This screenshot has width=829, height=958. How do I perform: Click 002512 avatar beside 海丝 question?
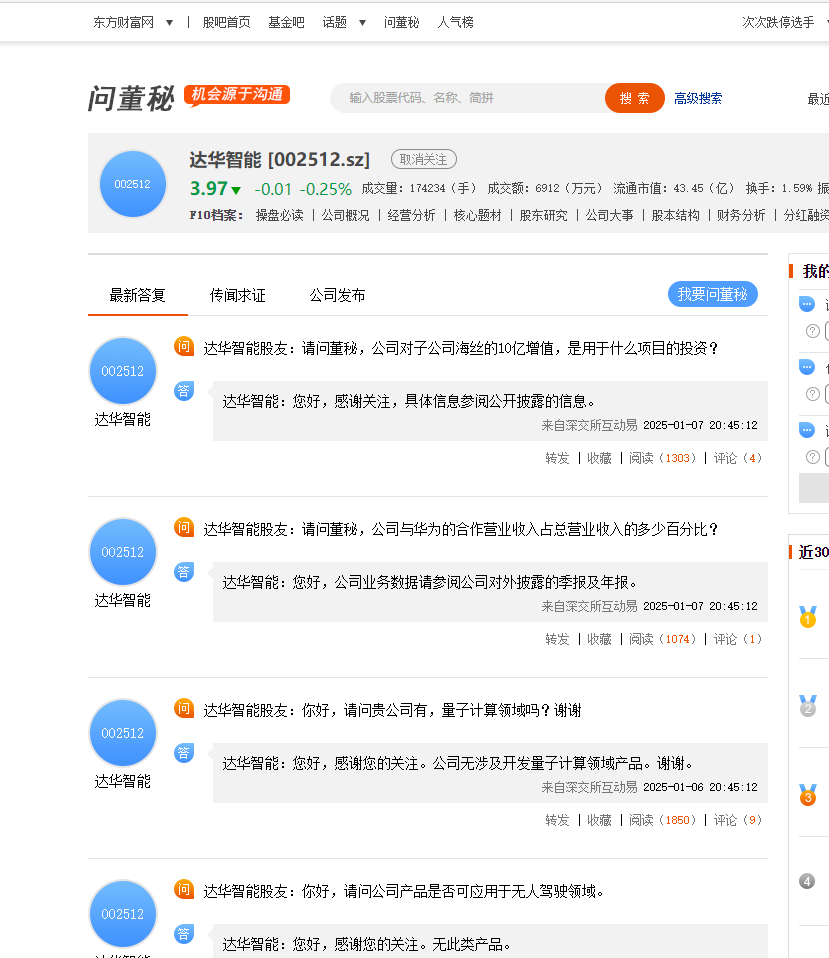pos(123,371)
